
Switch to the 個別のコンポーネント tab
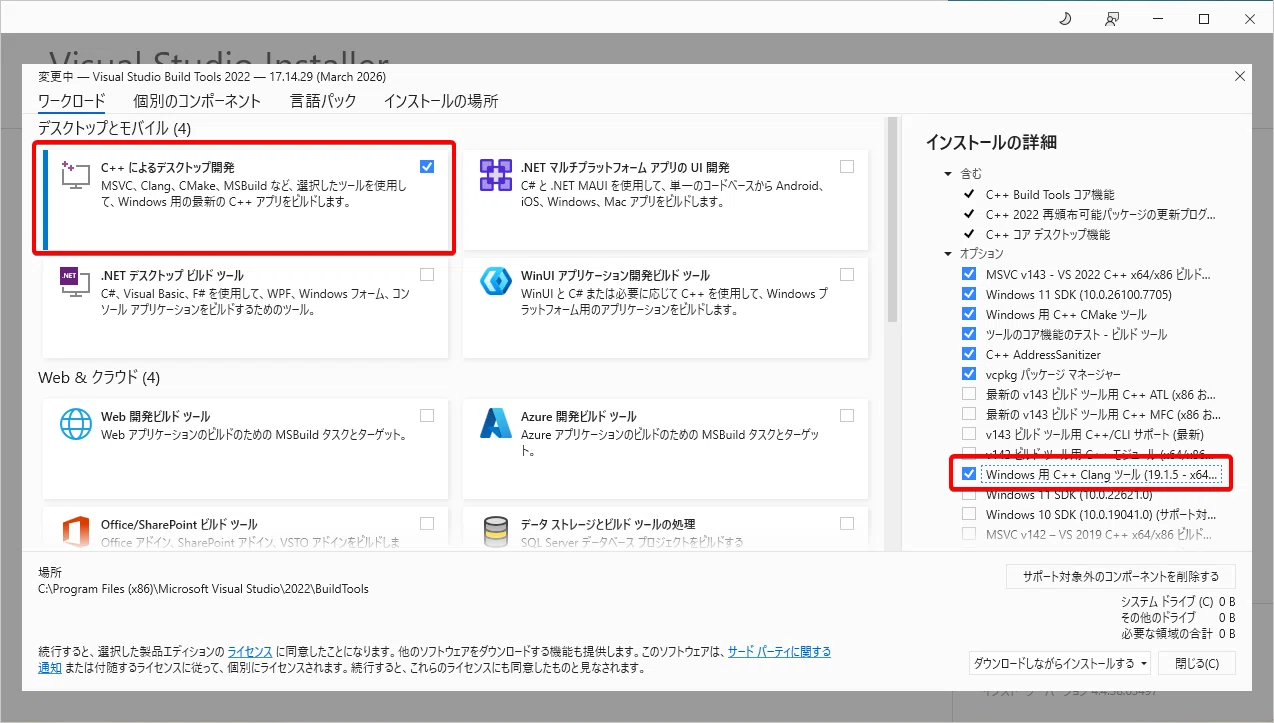coord(197,101)
